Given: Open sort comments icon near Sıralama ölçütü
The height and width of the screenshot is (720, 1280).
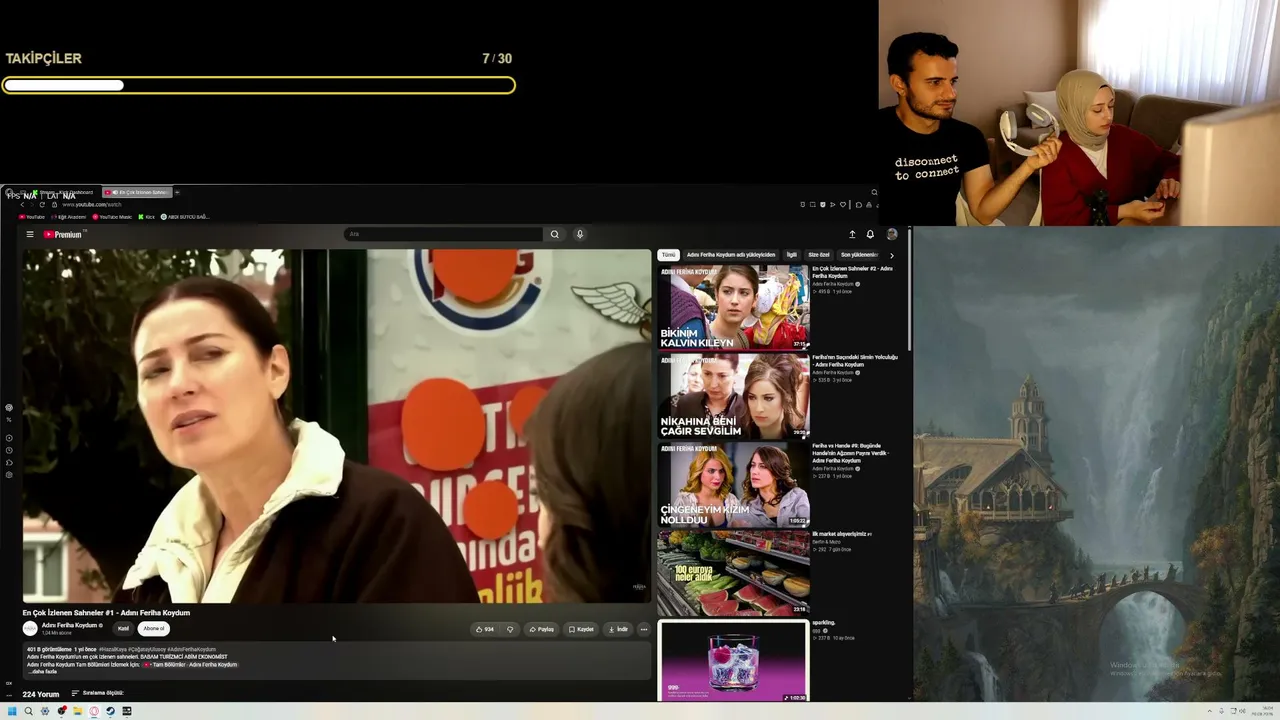Looking at the screenshot, I should click(x=75, y=693).
